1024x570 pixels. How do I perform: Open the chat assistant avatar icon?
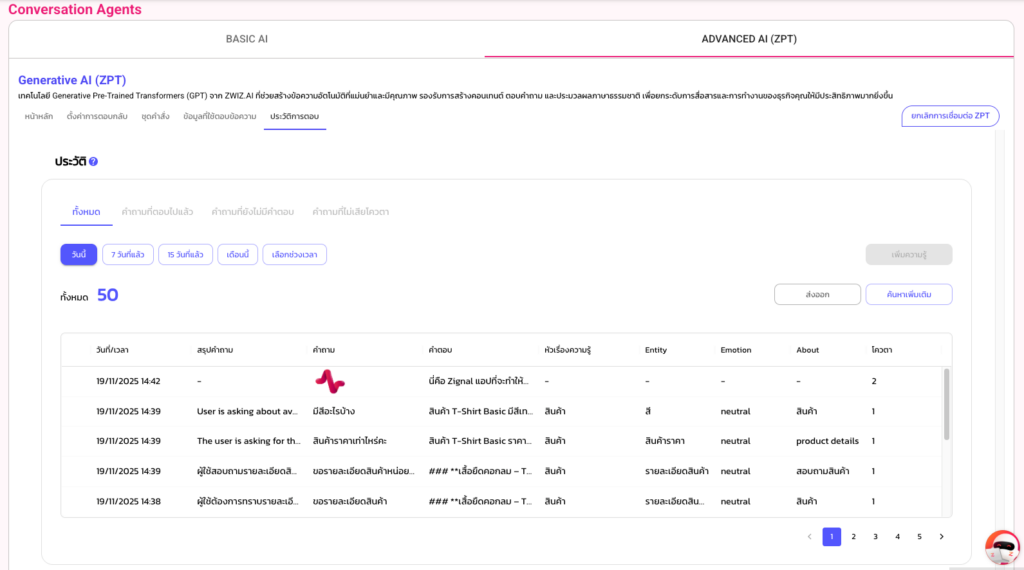click(x=1001, y=546)
